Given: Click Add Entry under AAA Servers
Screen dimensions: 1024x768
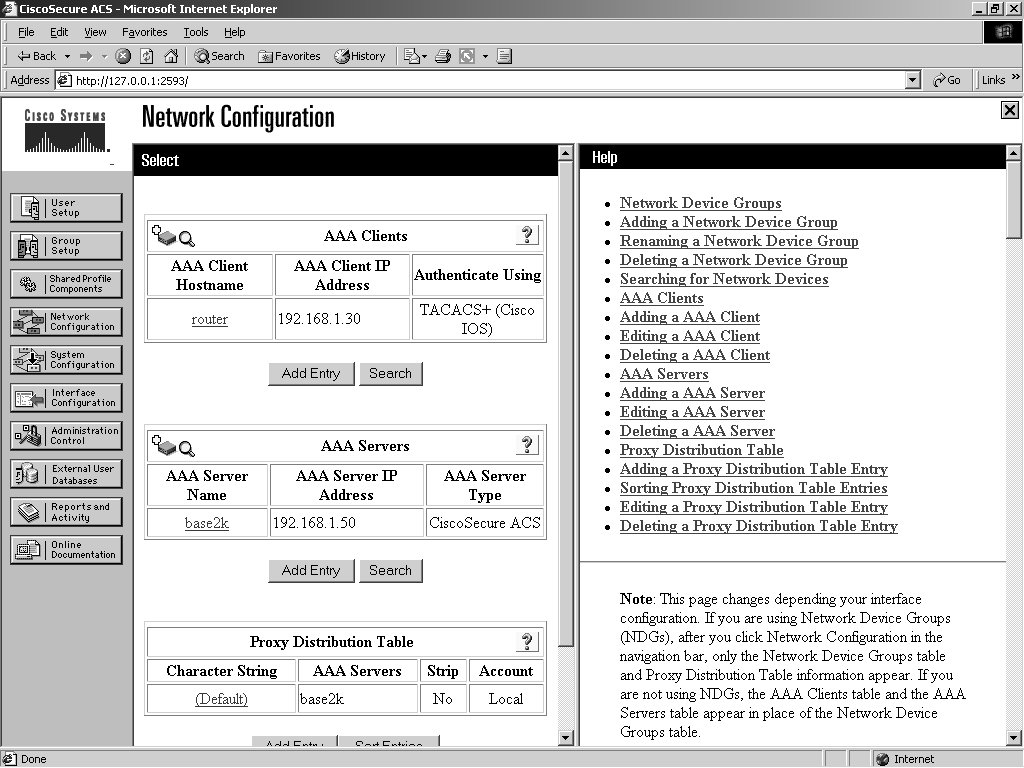Looking at the screenshot, I should click(x=311, y=570).
